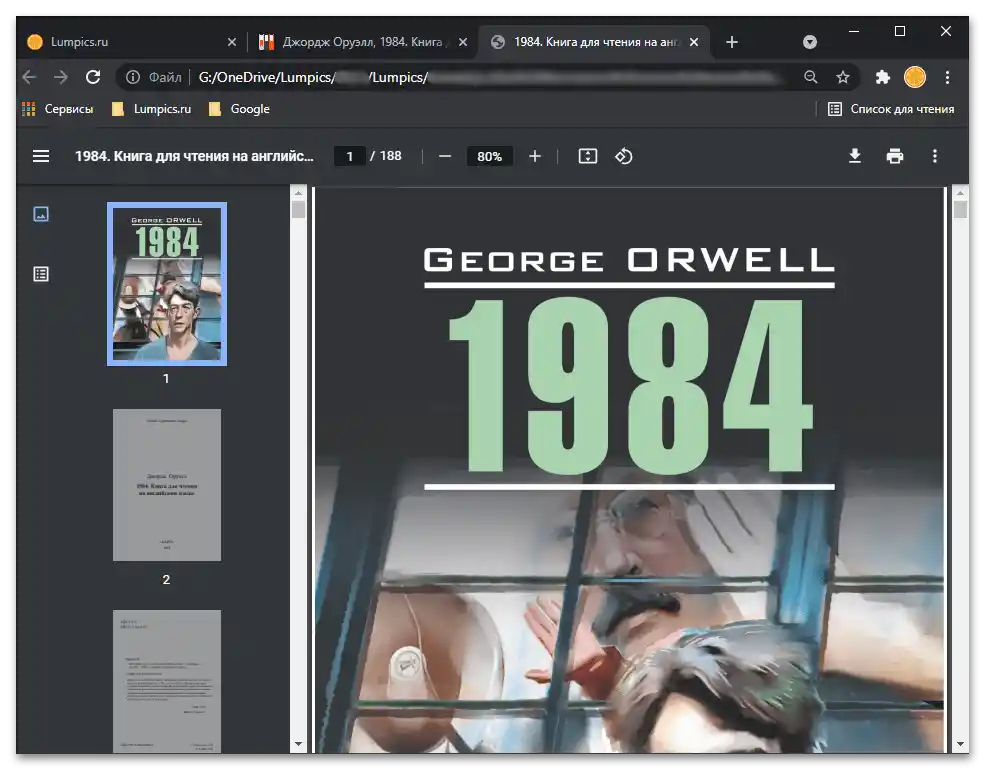The image size is (985, 770).
Task: Zoom in the PDF with plus button
Action: [x=535, y=156]
